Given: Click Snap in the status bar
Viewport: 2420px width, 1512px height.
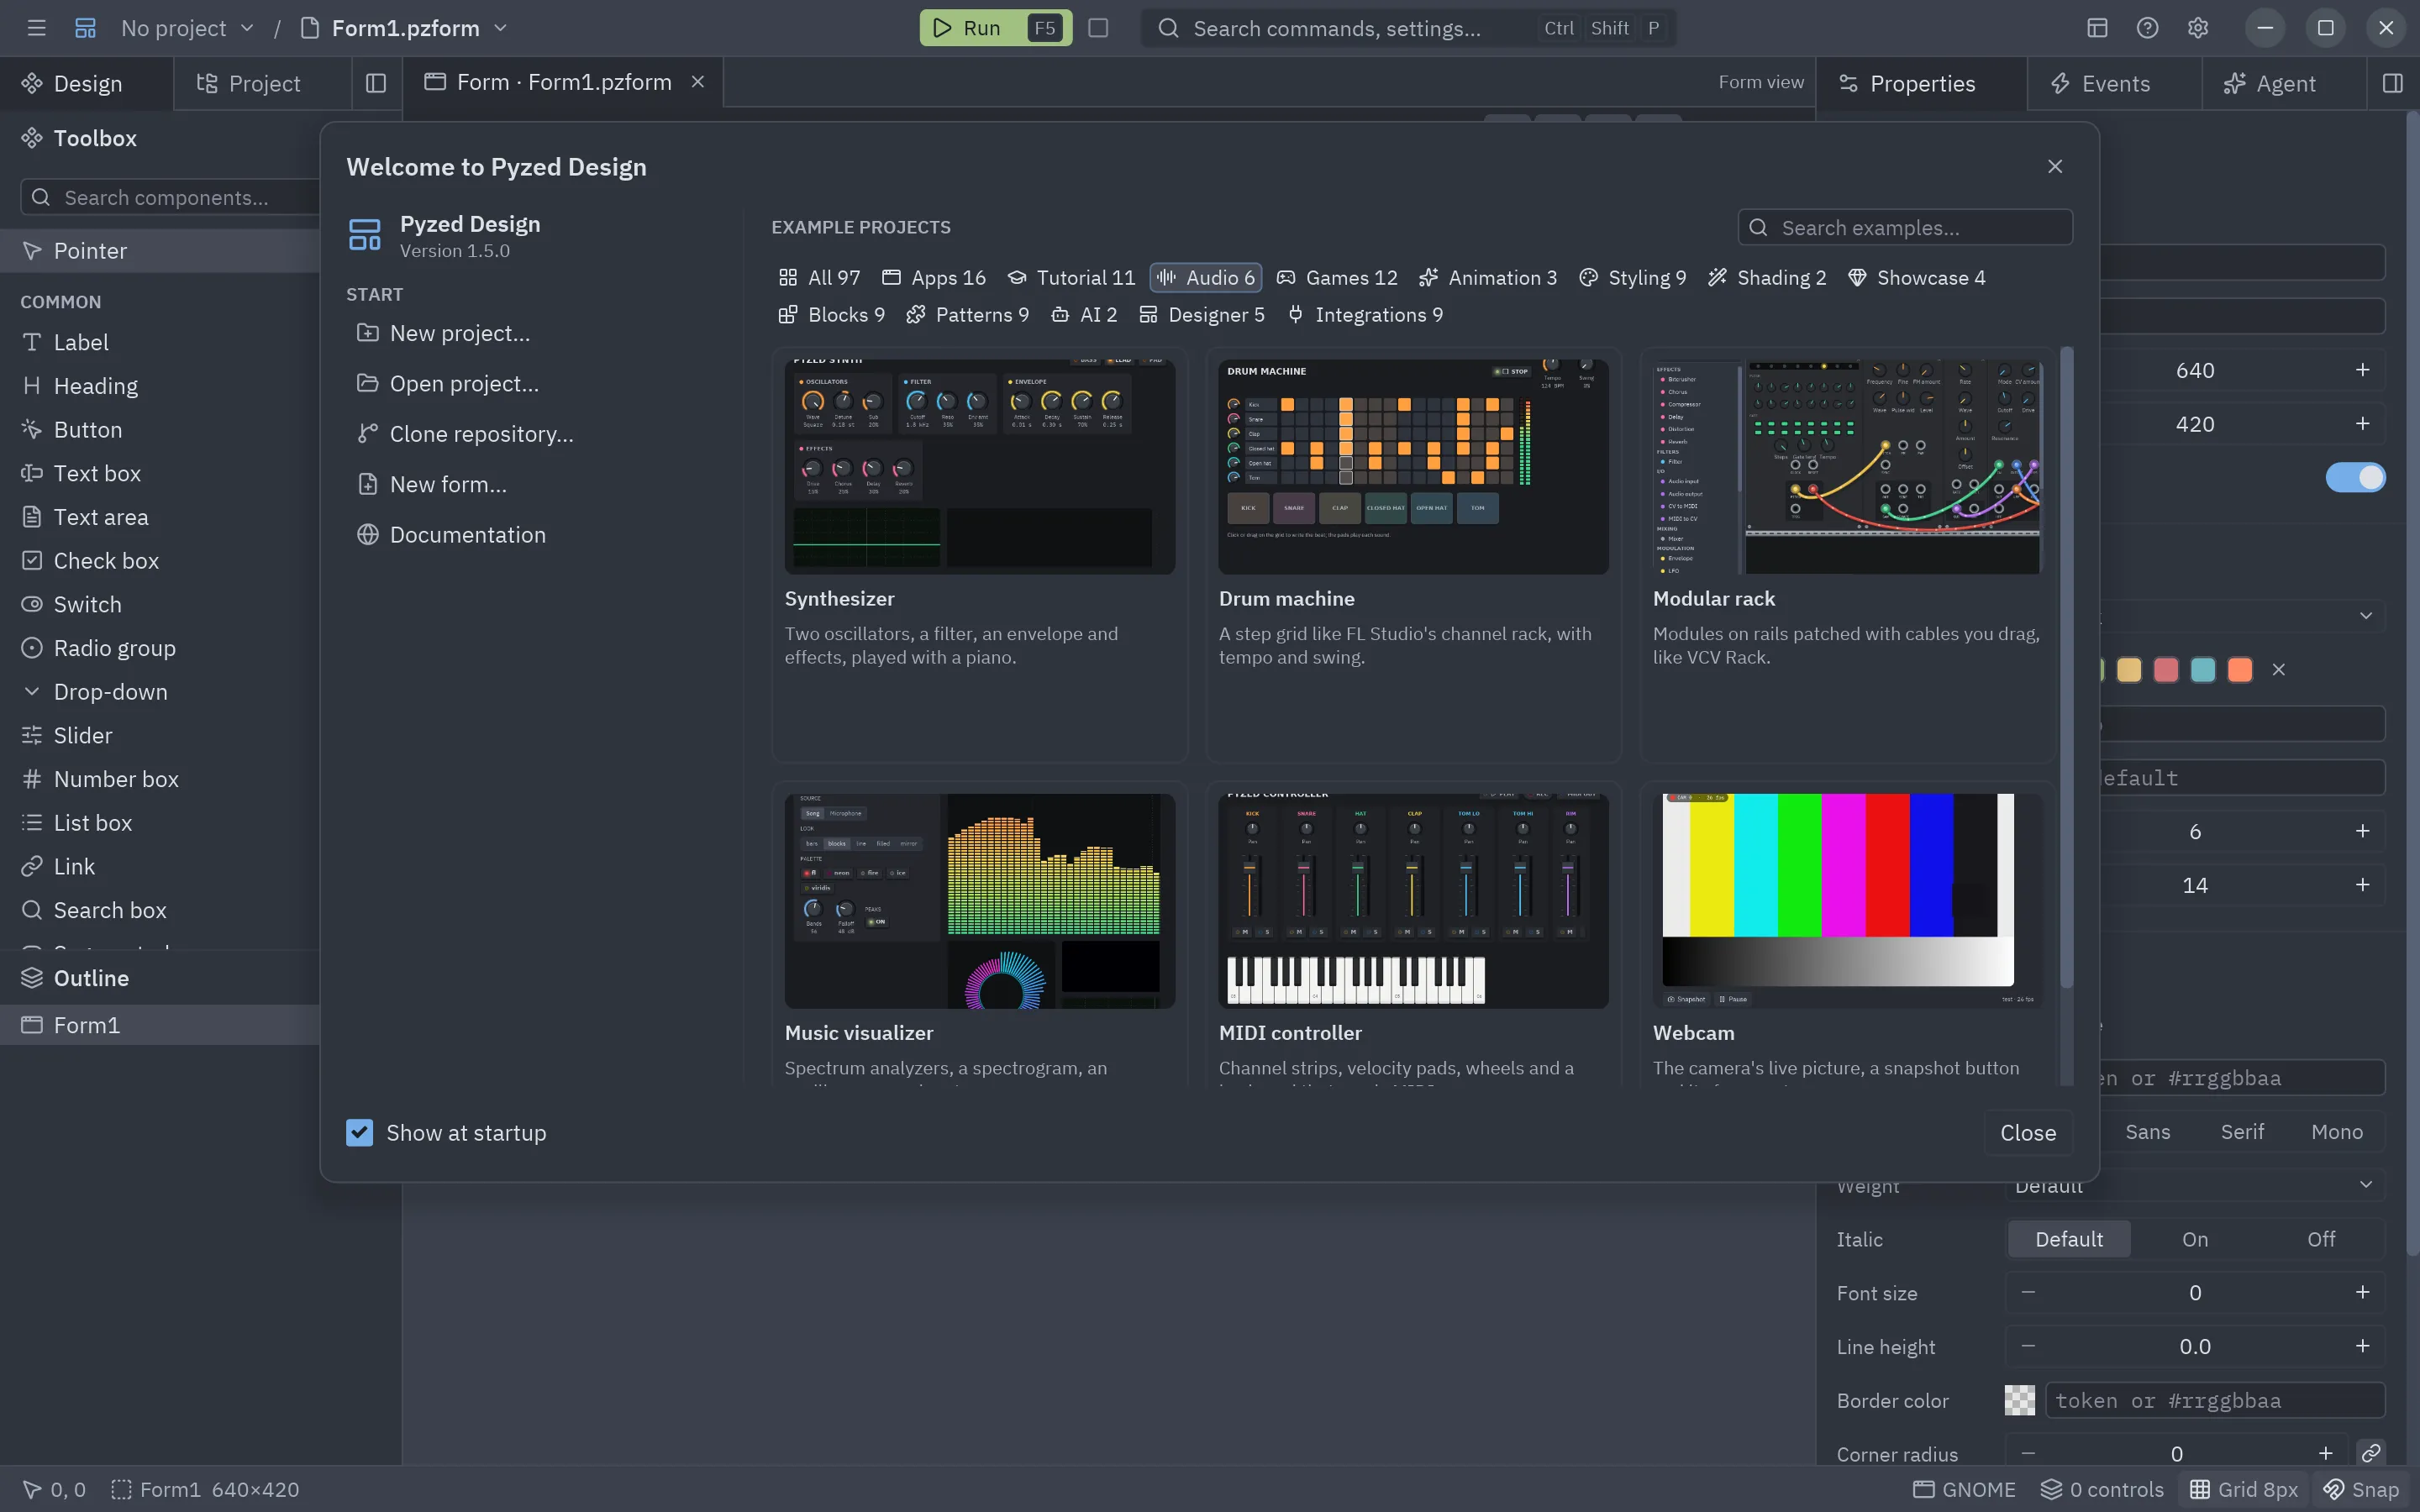Looking at the screenshot, I should [2361, 1489].
